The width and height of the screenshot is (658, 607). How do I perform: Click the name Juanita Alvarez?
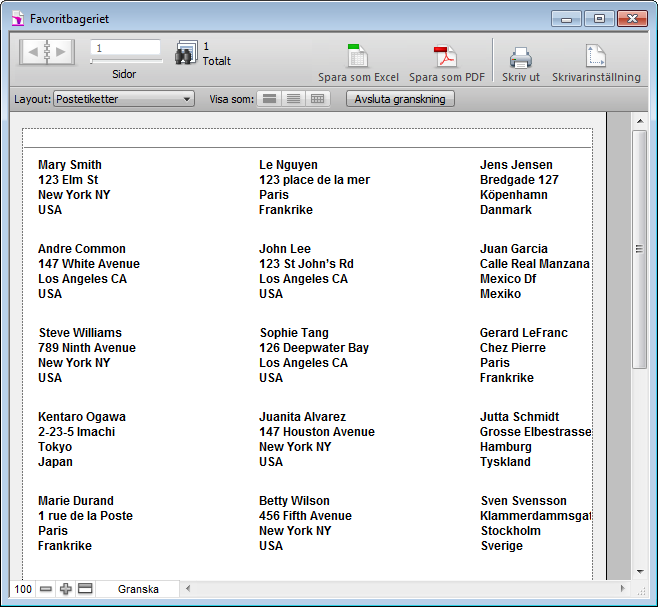pos(303,416)
